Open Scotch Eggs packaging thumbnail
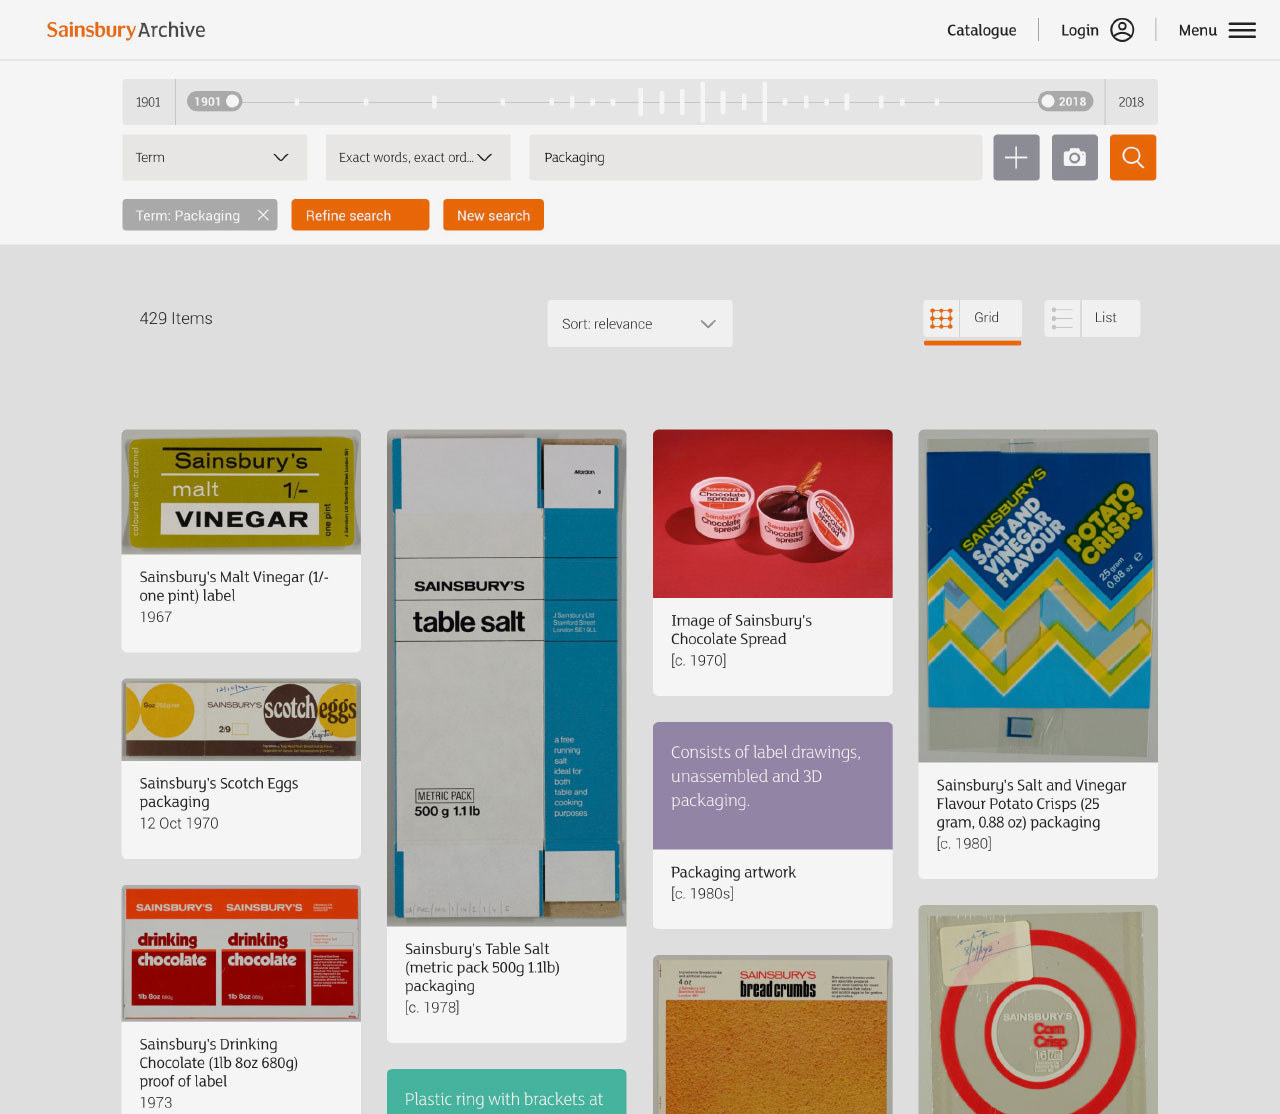Viewport: 1280px width, 1114px height. [x=241, y=720]
